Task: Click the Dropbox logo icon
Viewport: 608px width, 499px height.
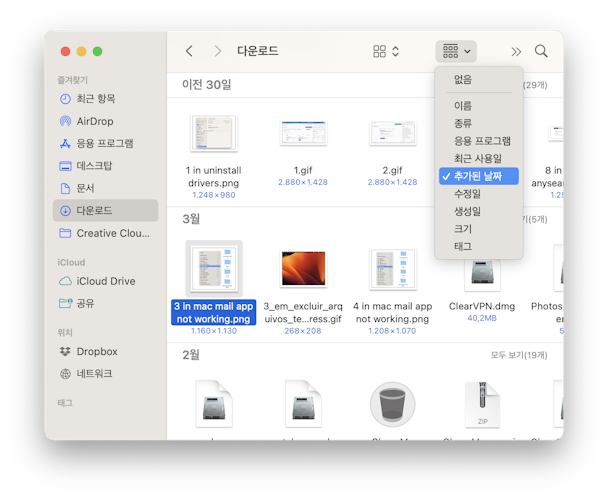Action: click(x=65, y=351)
